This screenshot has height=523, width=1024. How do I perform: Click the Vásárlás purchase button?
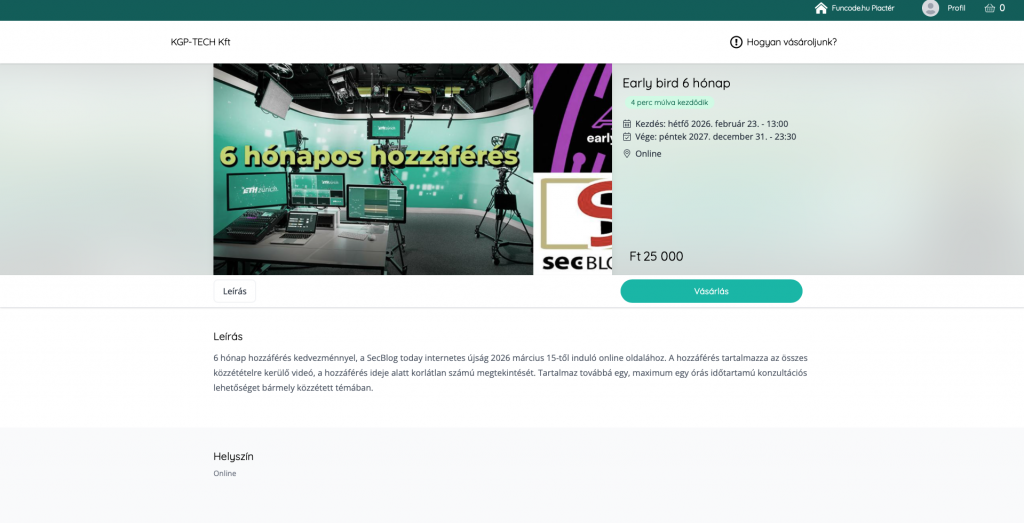pos(711,291)
